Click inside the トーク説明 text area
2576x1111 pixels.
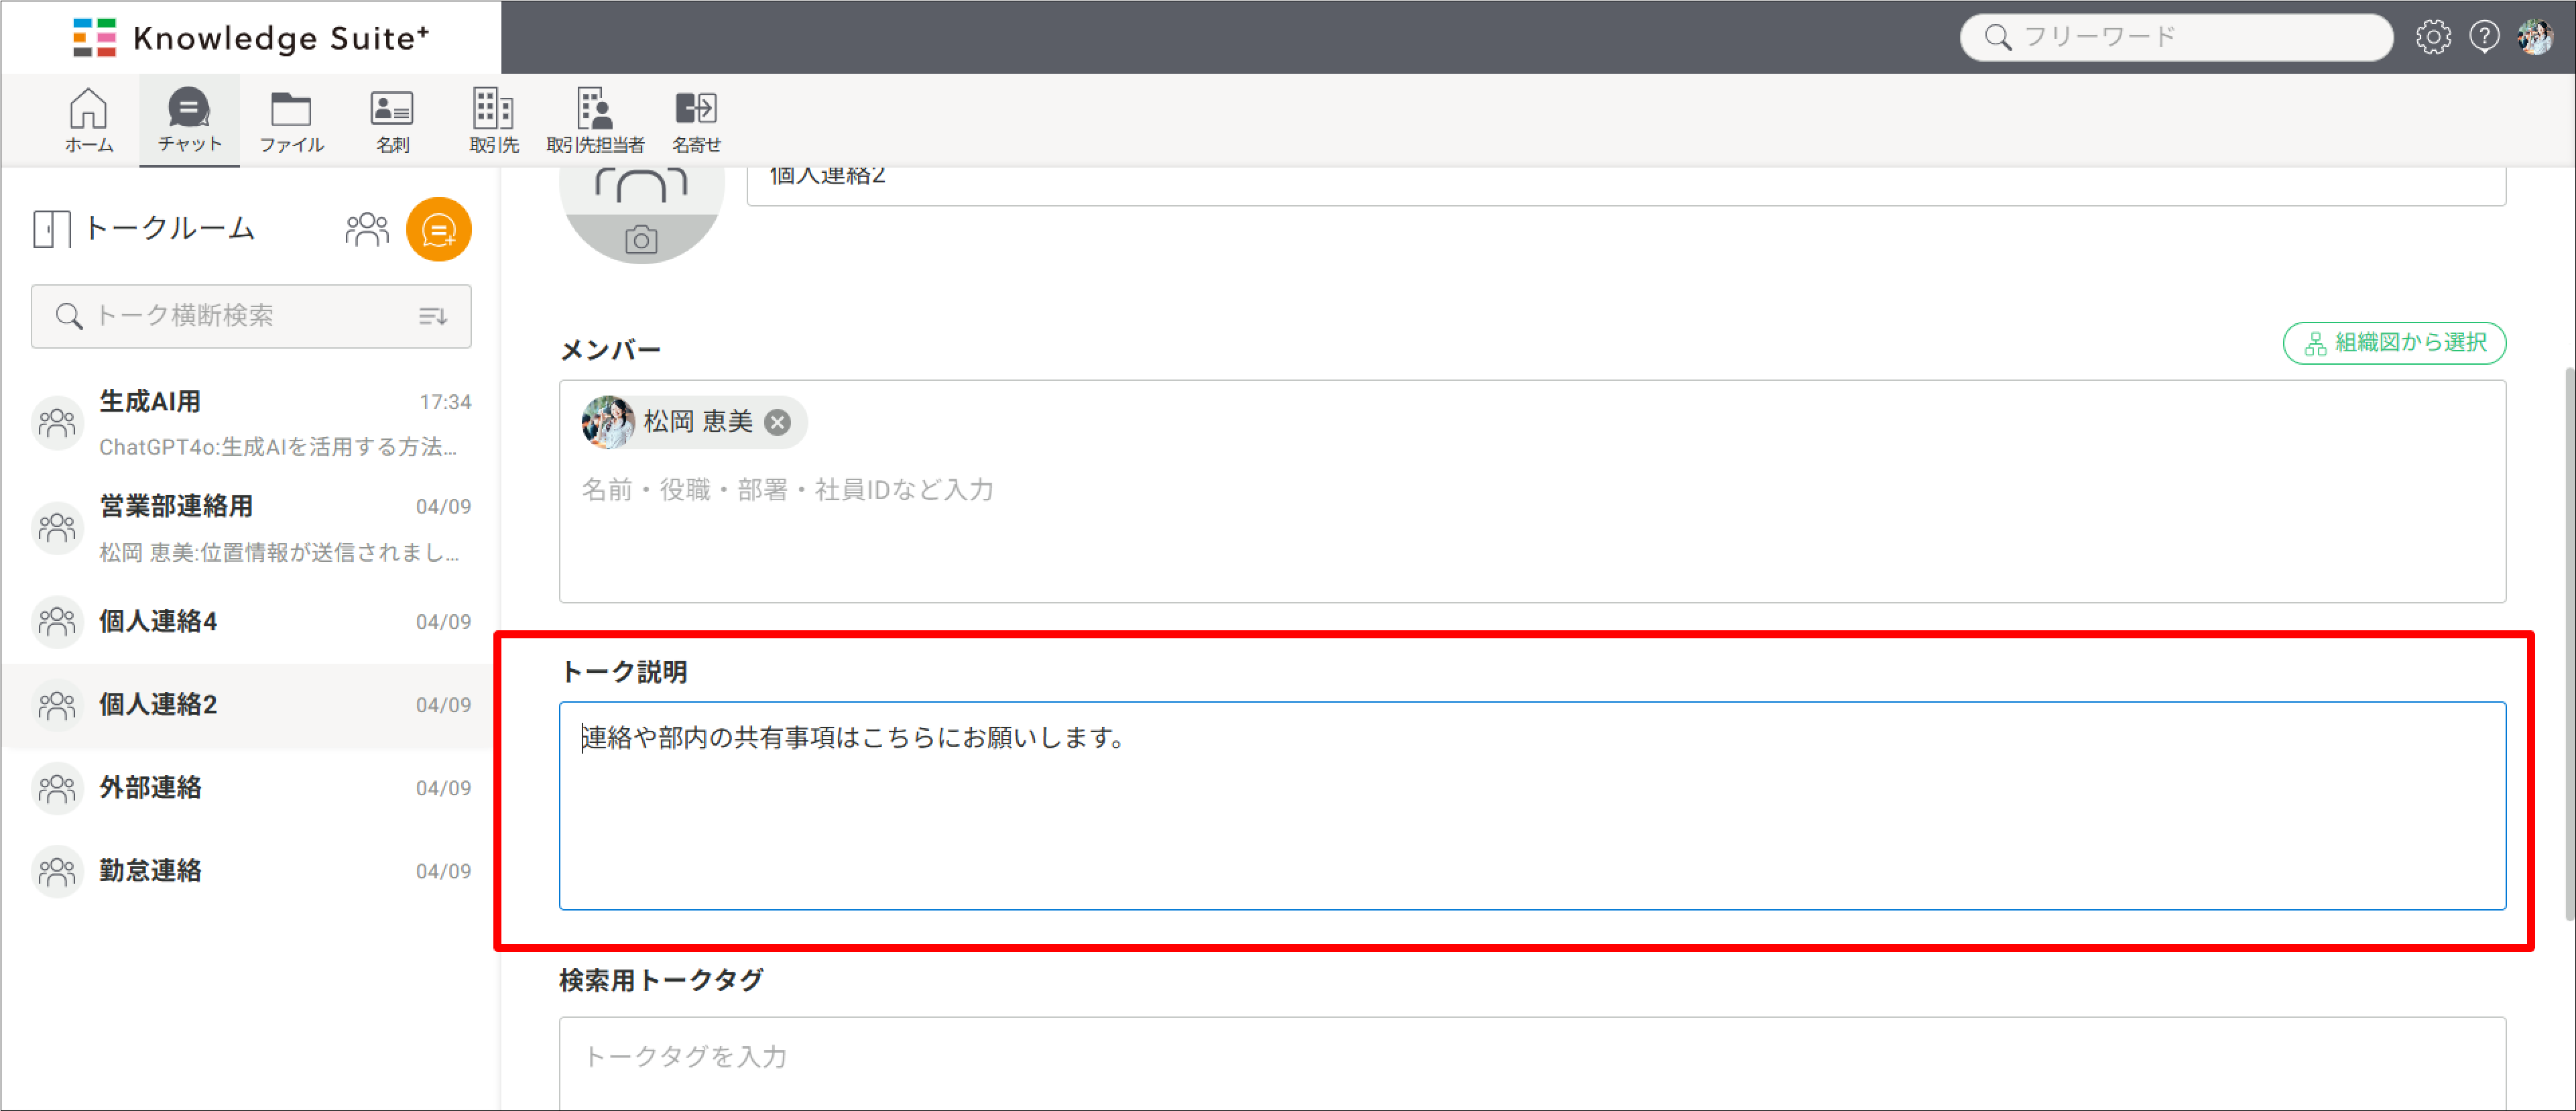1532,806
